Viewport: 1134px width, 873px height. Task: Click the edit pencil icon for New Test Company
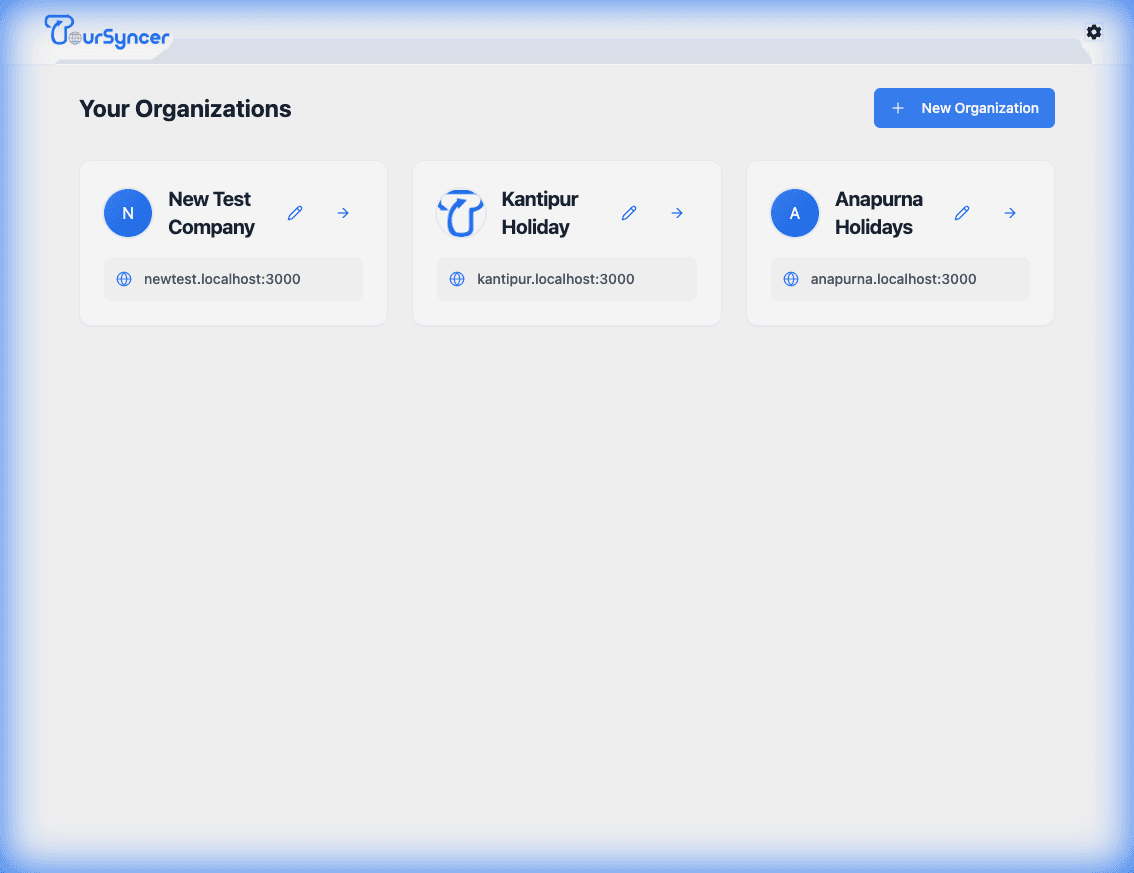click(295, 212)
